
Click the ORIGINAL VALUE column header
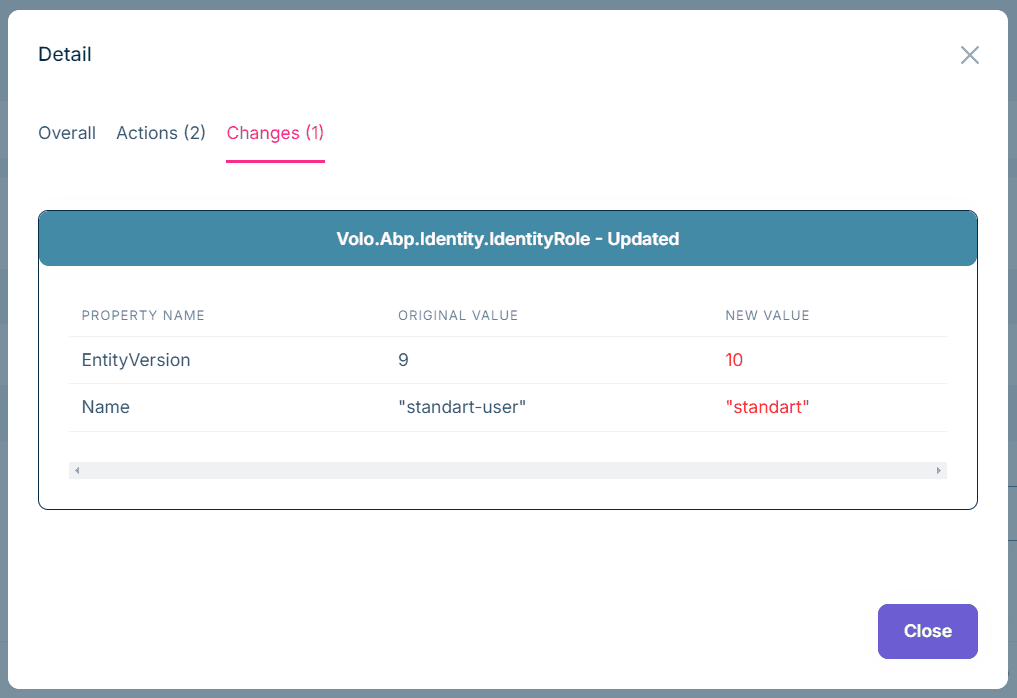[x=458, y=315]
